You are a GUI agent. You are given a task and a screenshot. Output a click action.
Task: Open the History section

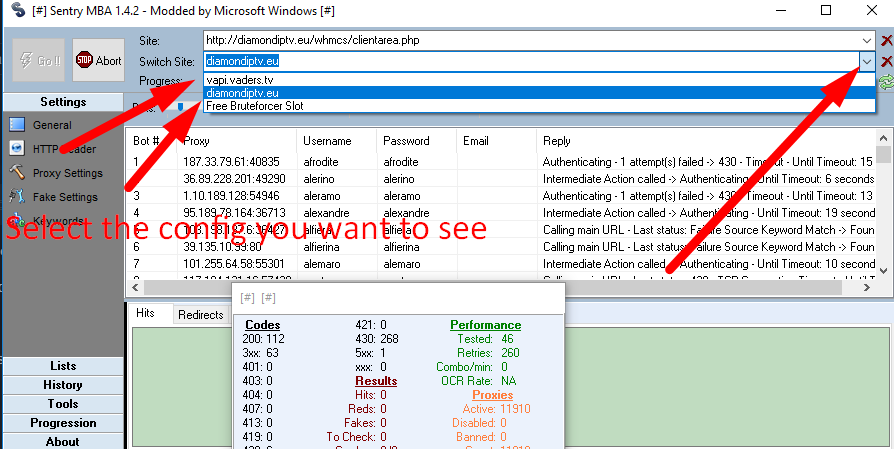pos(62,385)
